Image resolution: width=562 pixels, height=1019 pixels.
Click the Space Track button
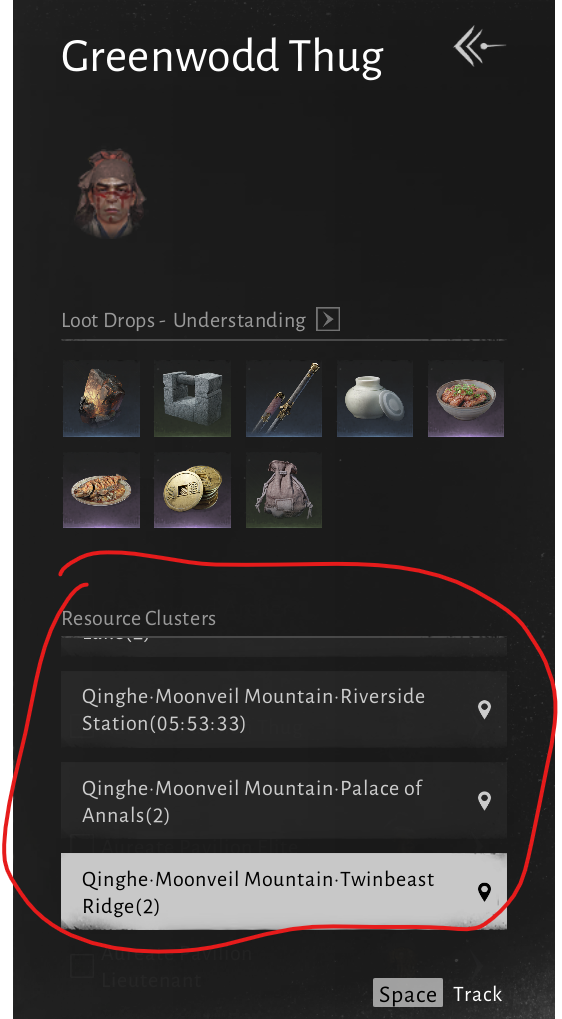coord(438,994)
